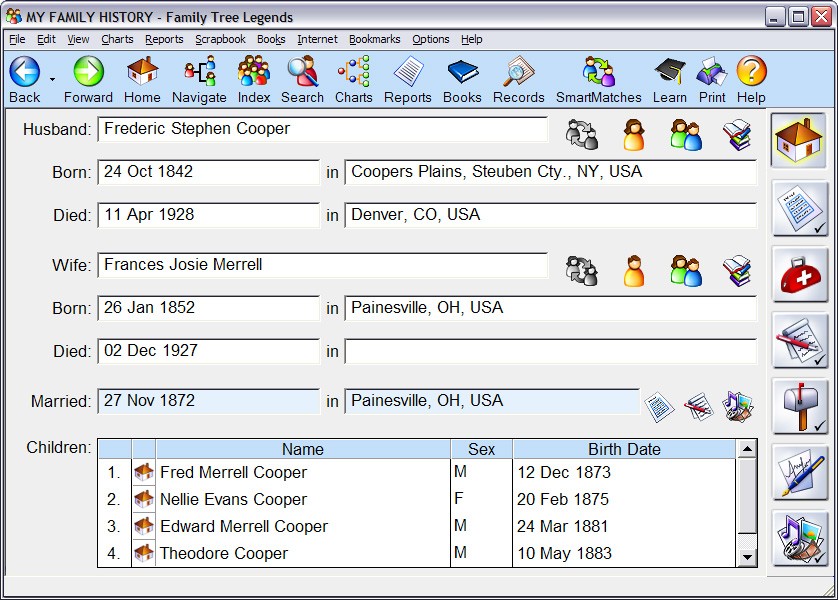Click the husband's birth date field

[x=208, y=172]
